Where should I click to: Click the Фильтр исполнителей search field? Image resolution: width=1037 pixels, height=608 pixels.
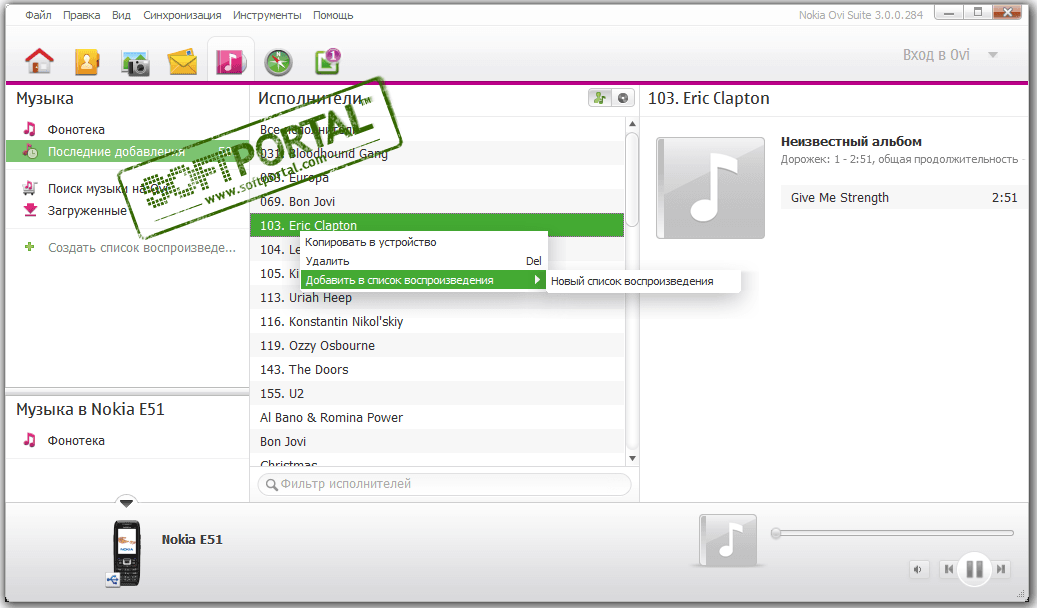tap(444, 484)
